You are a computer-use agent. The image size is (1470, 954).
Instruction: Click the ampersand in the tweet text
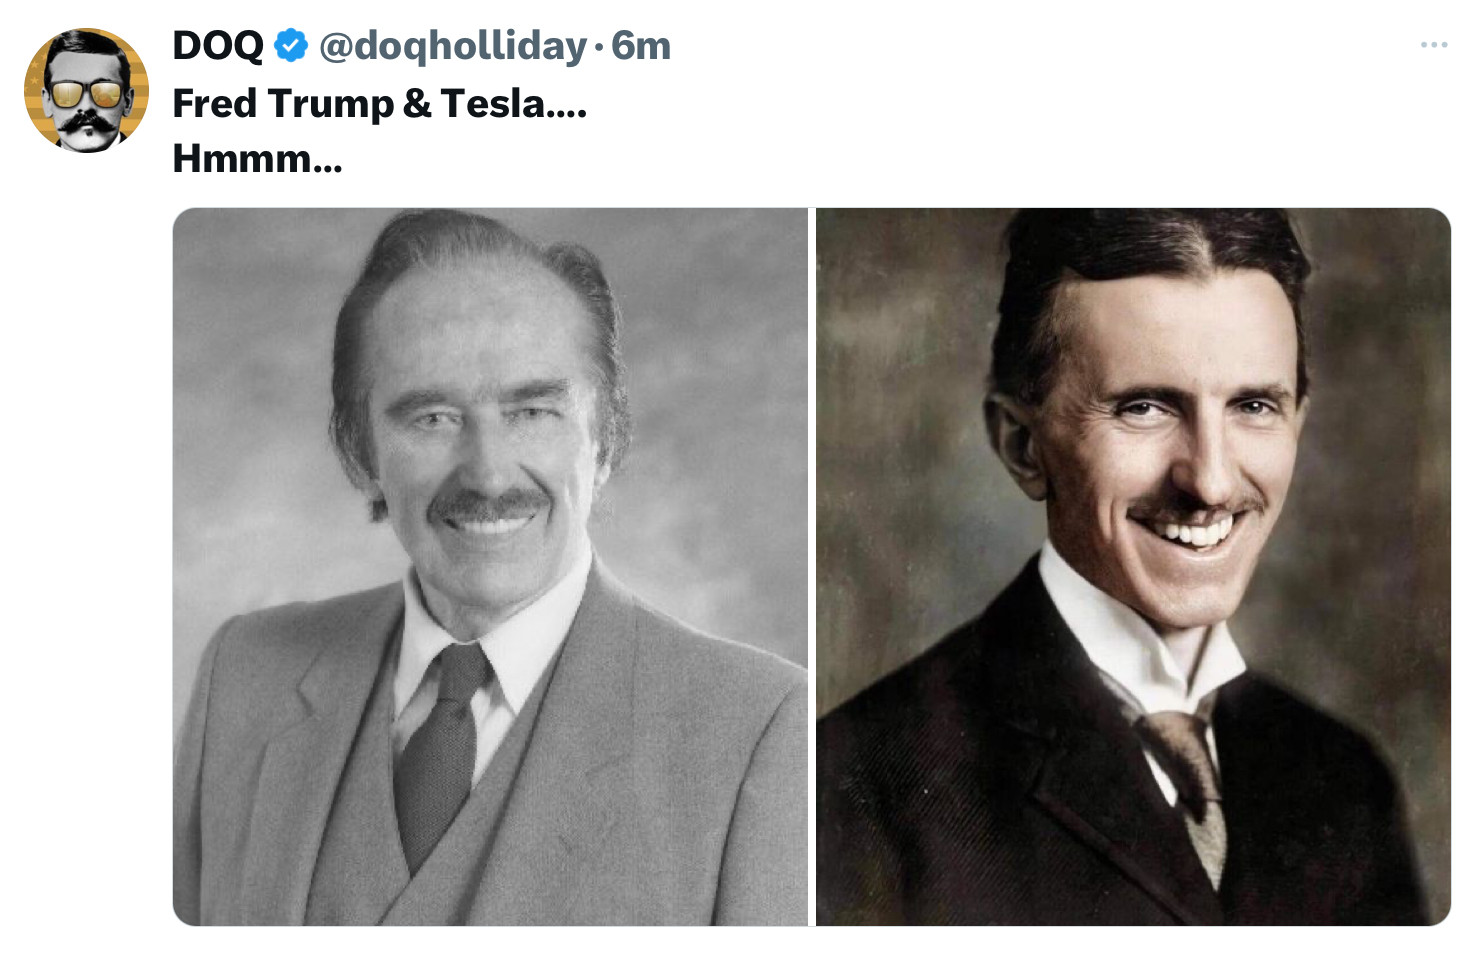(x=416, y=103)
